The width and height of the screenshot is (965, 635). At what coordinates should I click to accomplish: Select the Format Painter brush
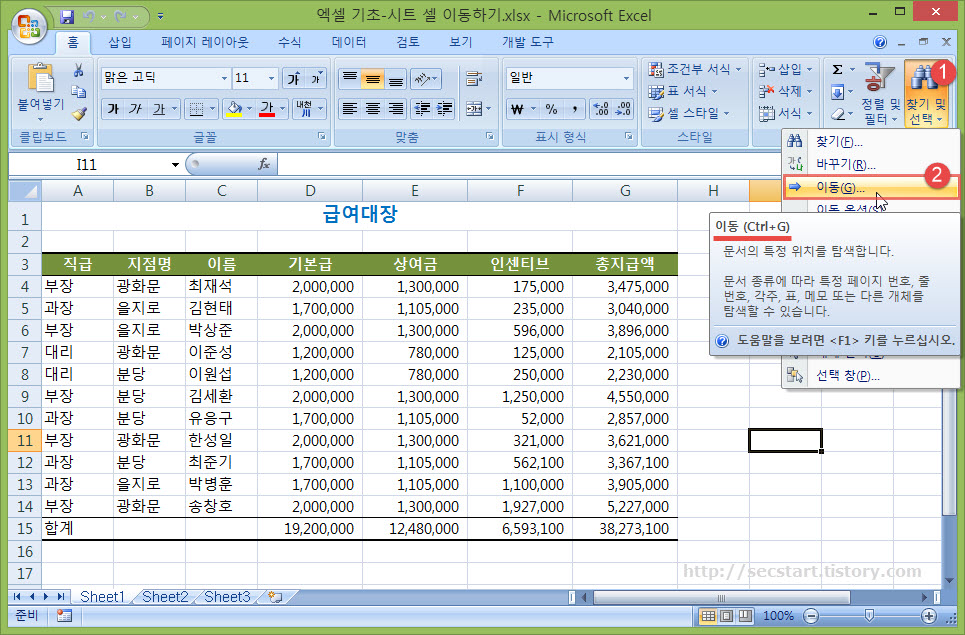pyautogui.click(x=79, y=114)
